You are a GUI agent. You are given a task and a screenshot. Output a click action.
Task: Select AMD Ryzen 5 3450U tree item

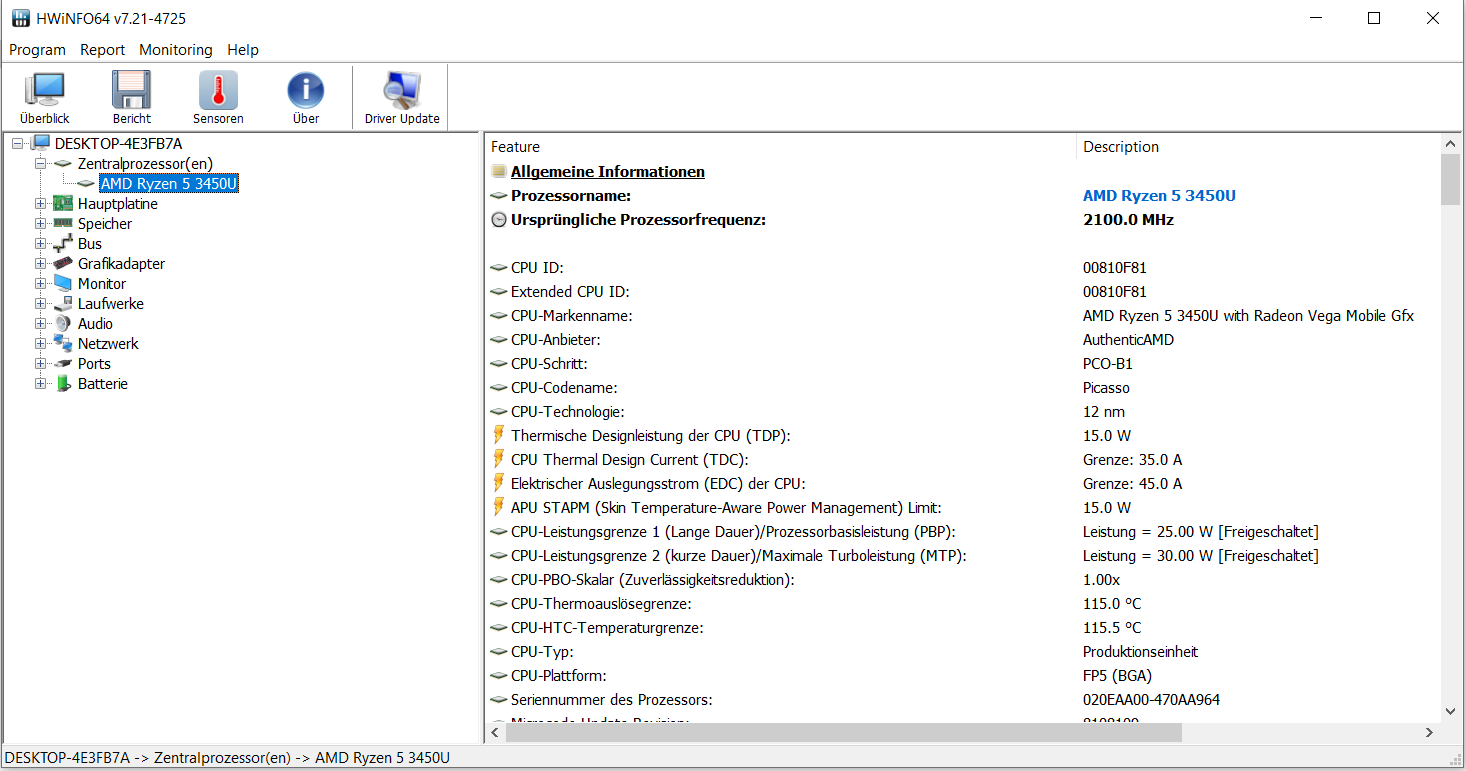tap(169, 184)
